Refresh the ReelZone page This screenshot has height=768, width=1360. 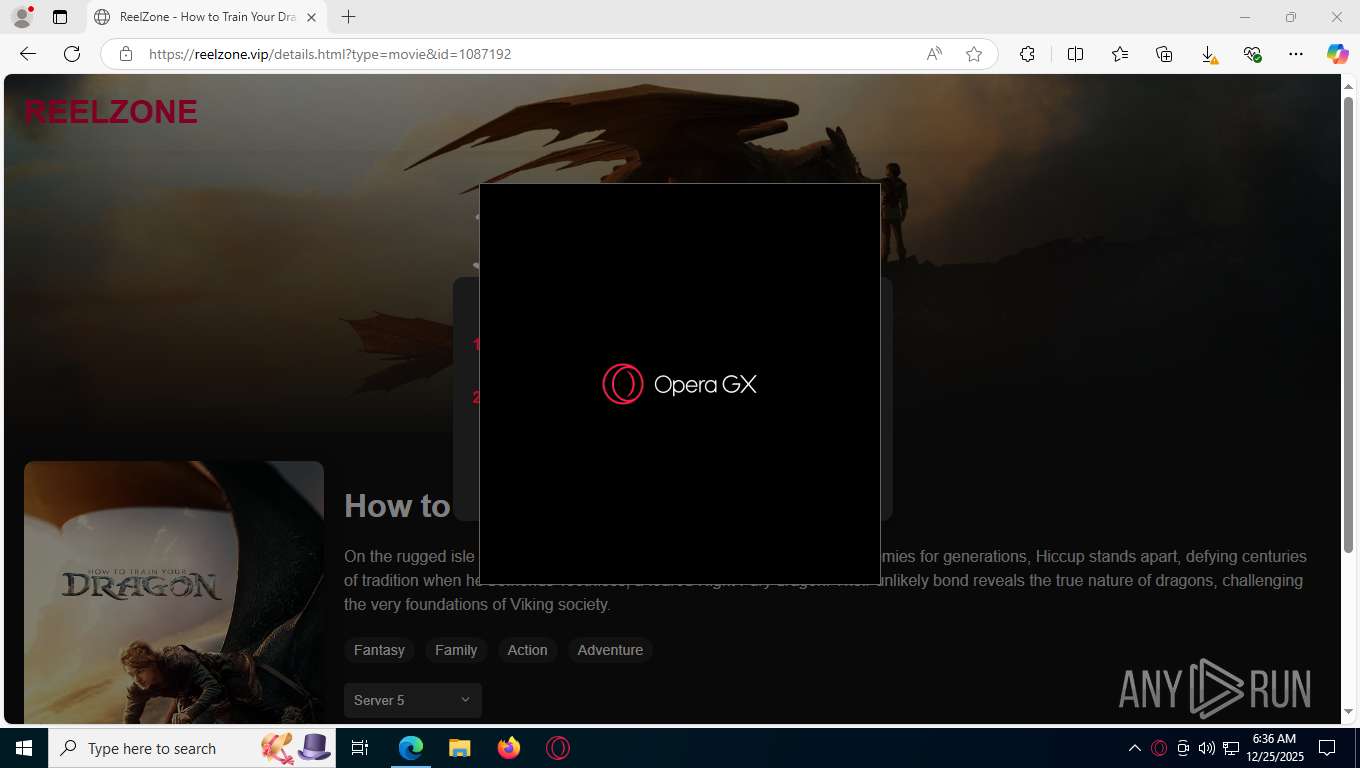(72, 54)
